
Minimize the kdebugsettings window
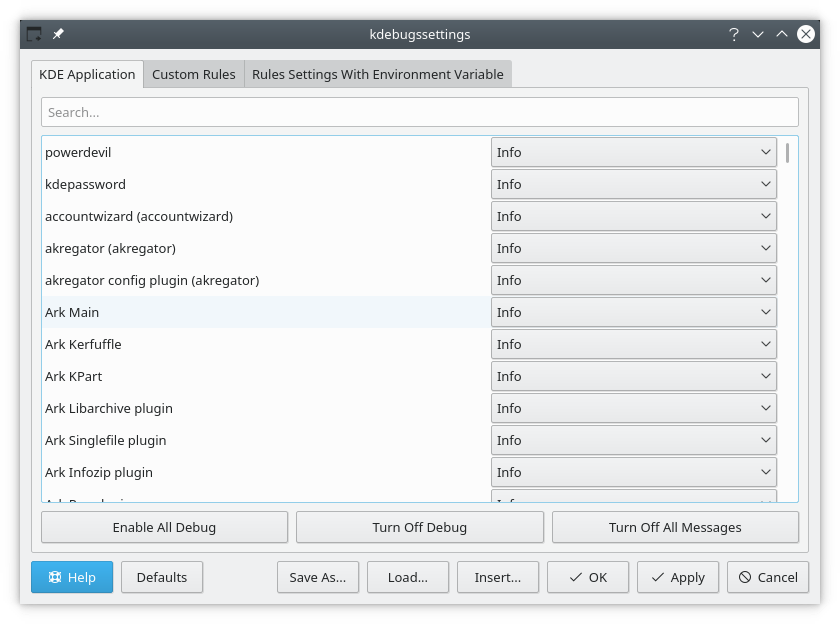coord(758,34)
